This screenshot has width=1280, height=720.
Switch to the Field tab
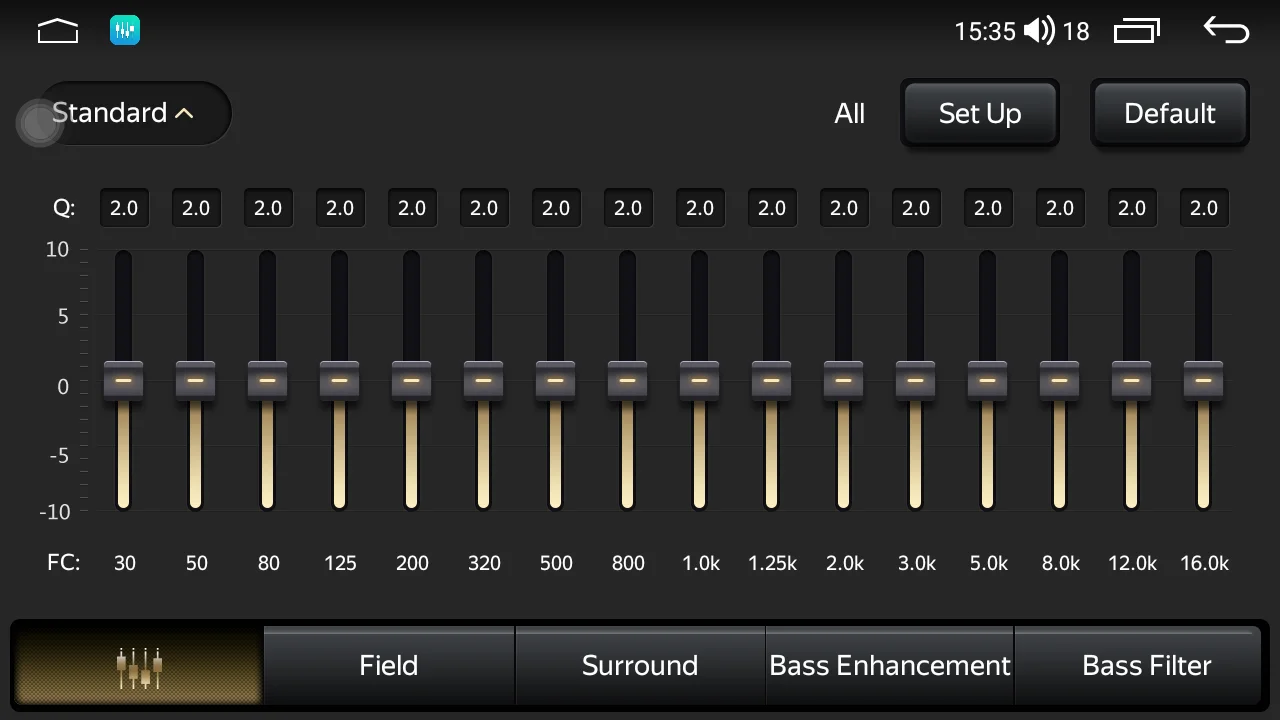pos(389,666)
